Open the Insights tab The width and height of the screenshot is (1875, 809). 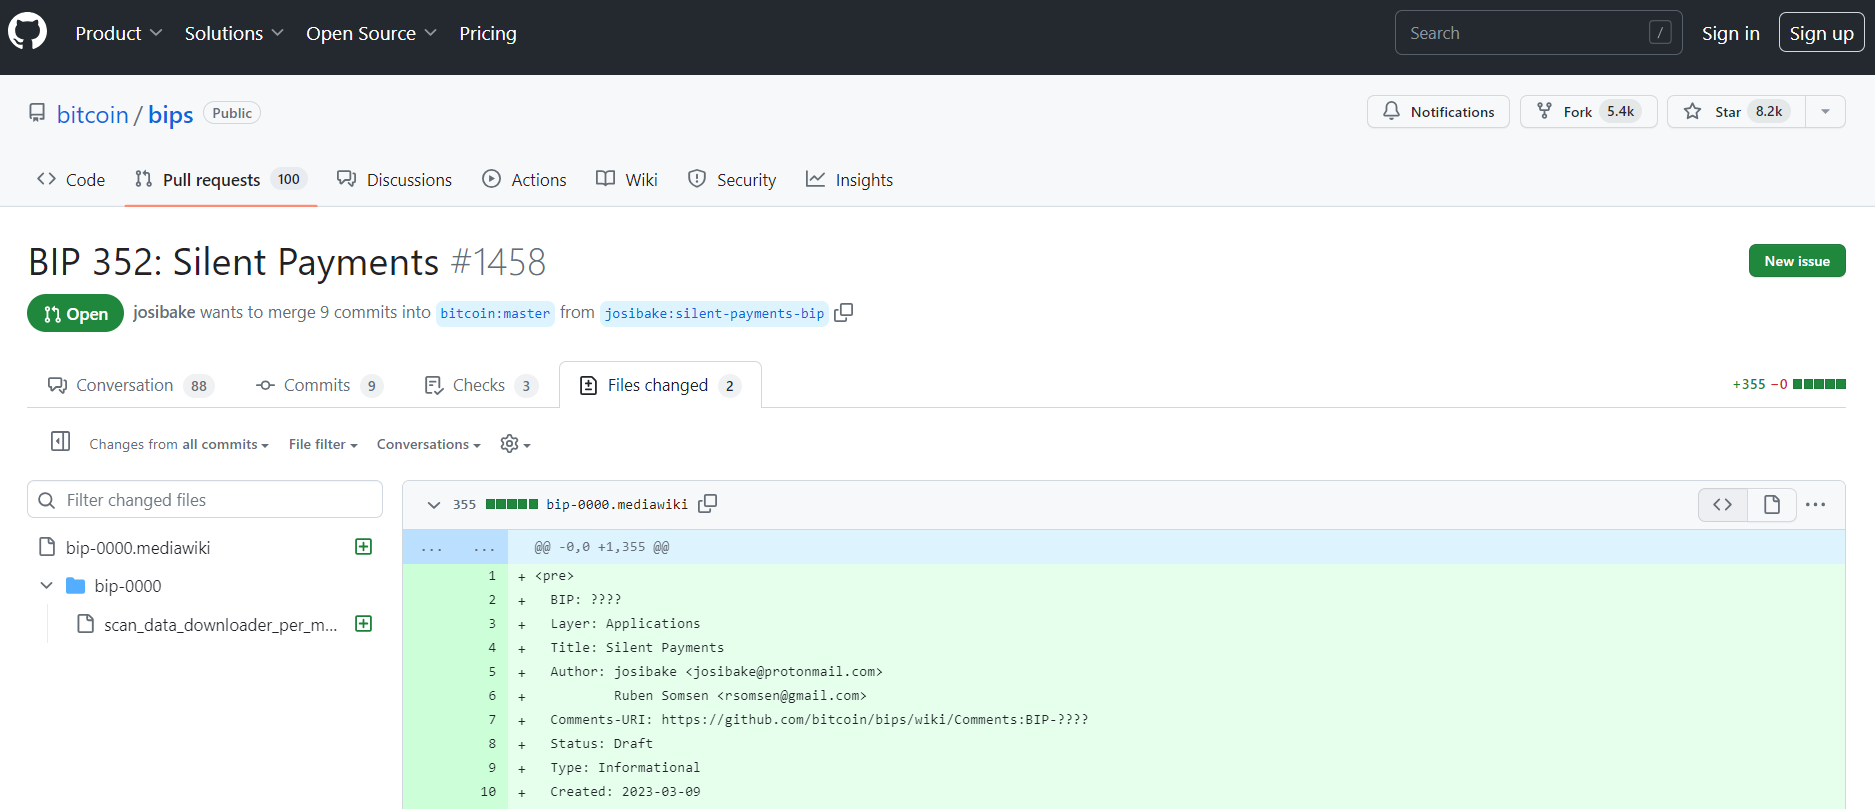pyautogui.click(x=850, y=180)
